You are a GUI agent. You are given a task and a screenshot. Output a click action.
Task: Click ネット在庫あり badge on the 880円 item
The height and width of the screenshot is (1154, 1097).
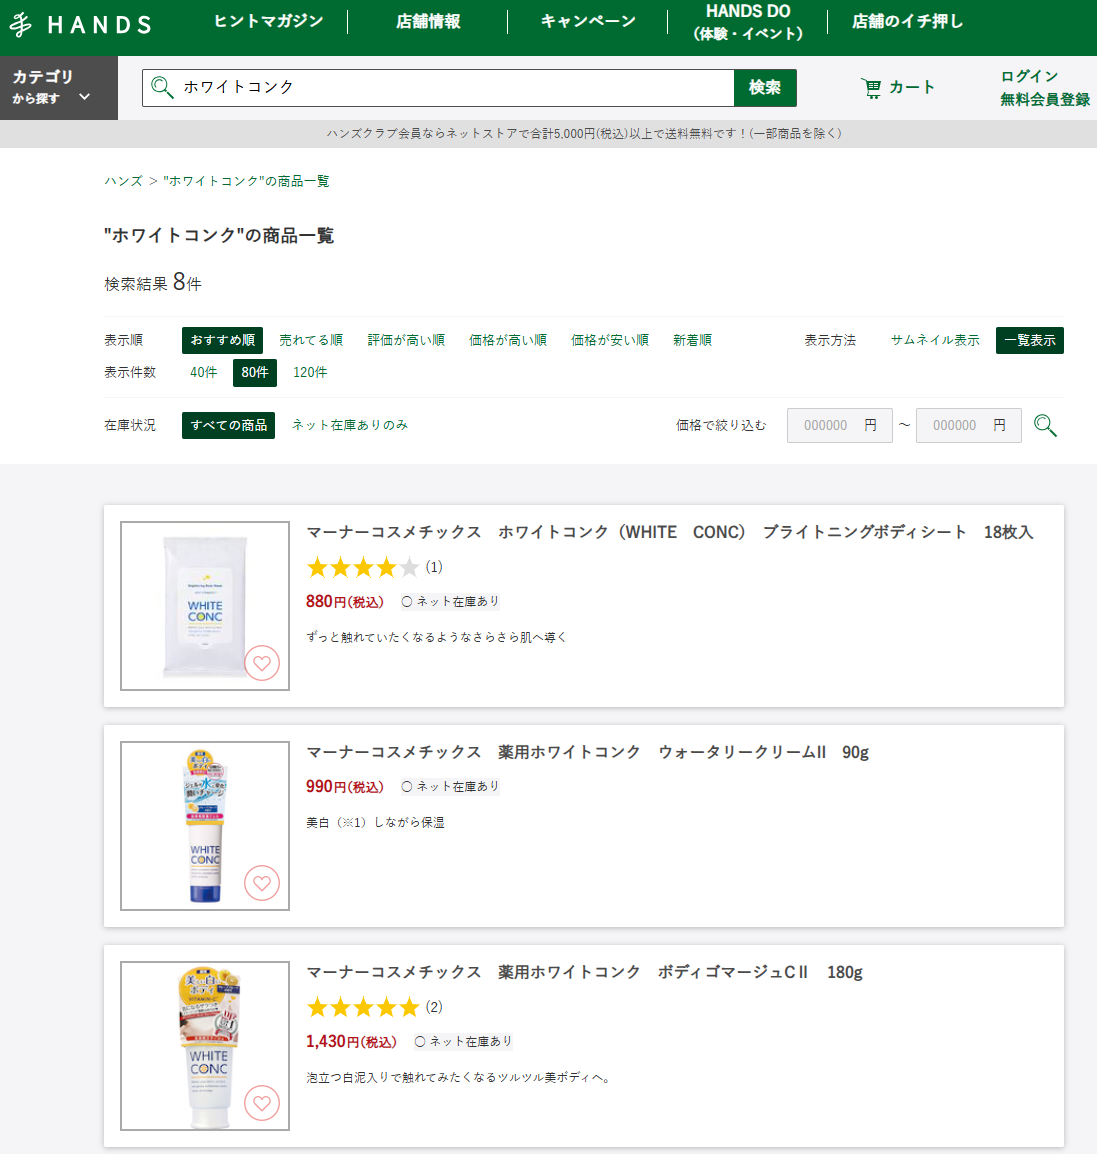tap(450, 601)
